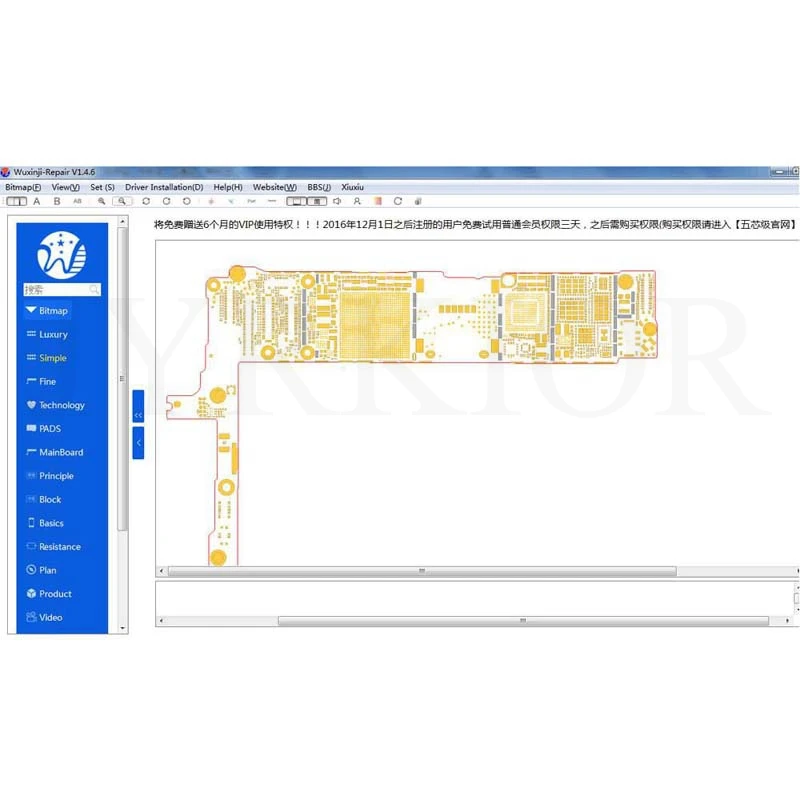Click the large CPU chip pad grid
Image resolution: width=800 pixels, height=800 pixels.
376,324
